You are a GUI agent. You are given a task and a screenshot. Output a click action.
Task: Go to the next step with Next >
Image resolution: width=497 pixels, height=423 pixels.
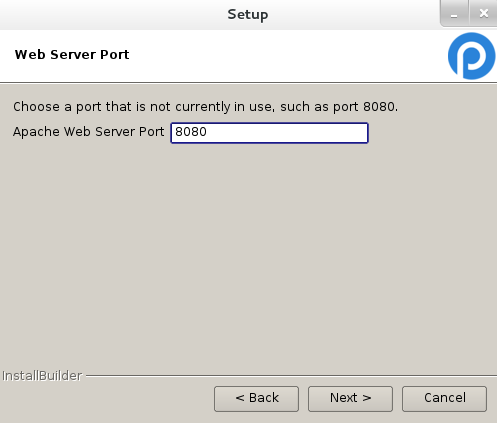pos(350,399)
